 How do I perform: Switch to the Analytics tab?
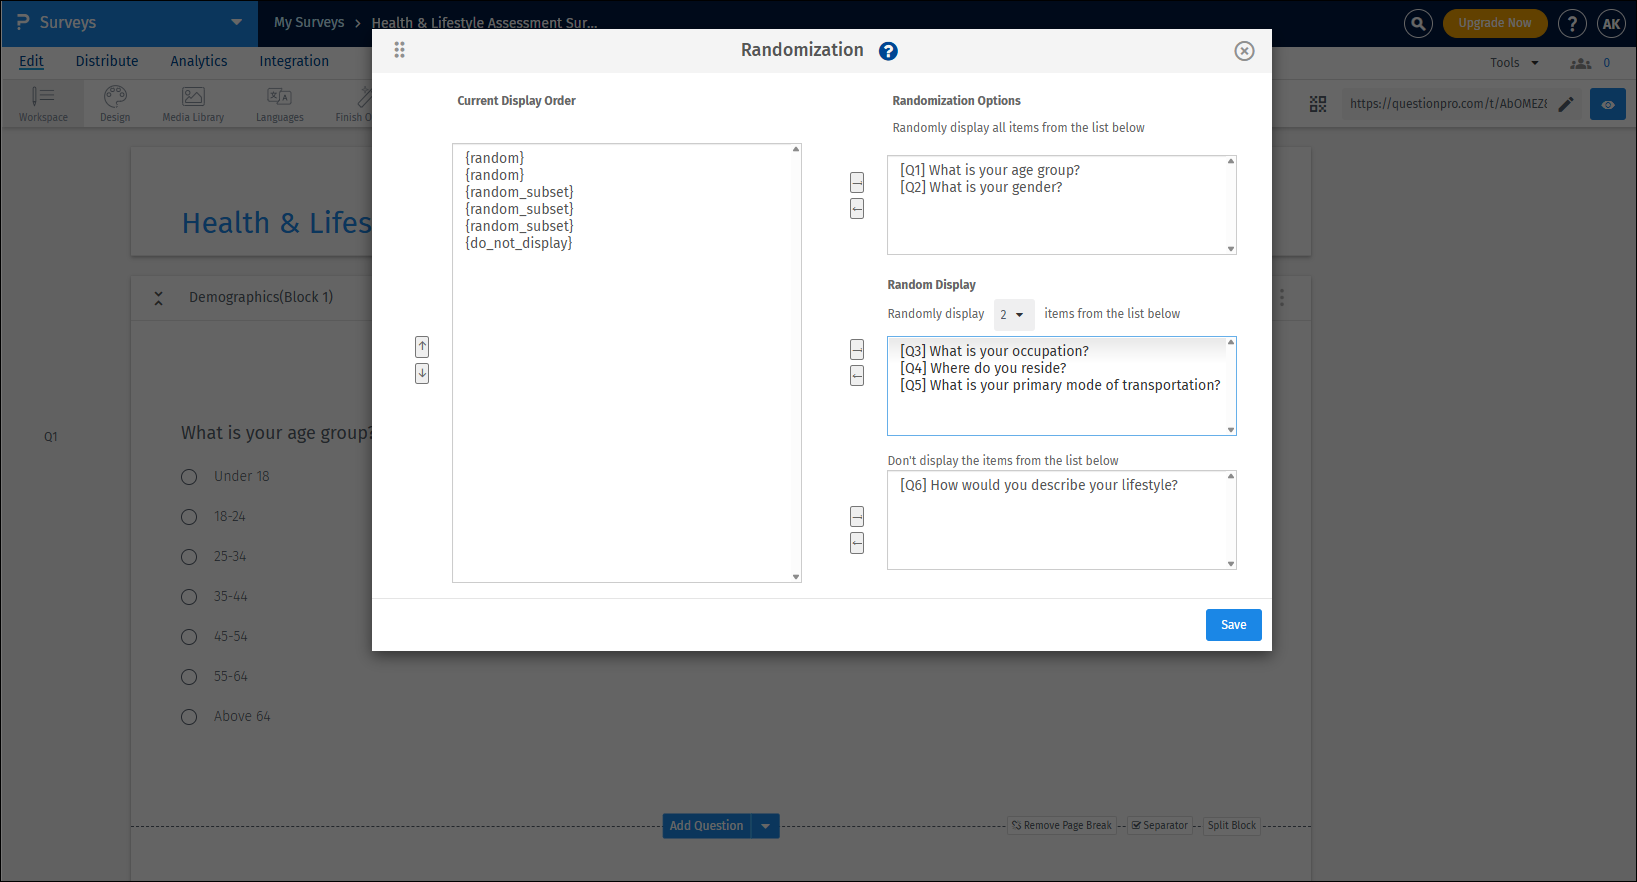coord(199,61)
